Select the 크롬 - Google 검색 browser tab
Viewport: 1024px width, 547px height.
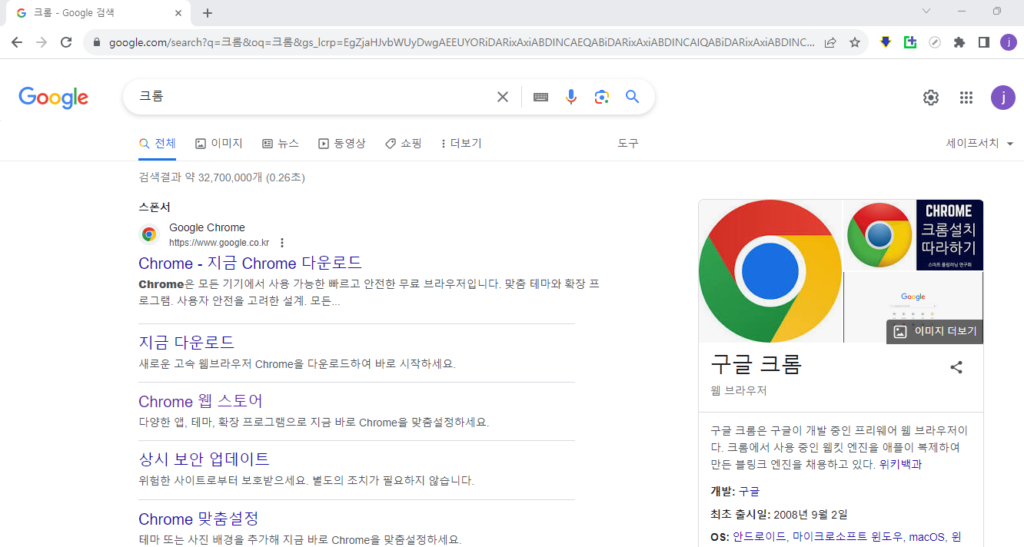tap(98, 13)
